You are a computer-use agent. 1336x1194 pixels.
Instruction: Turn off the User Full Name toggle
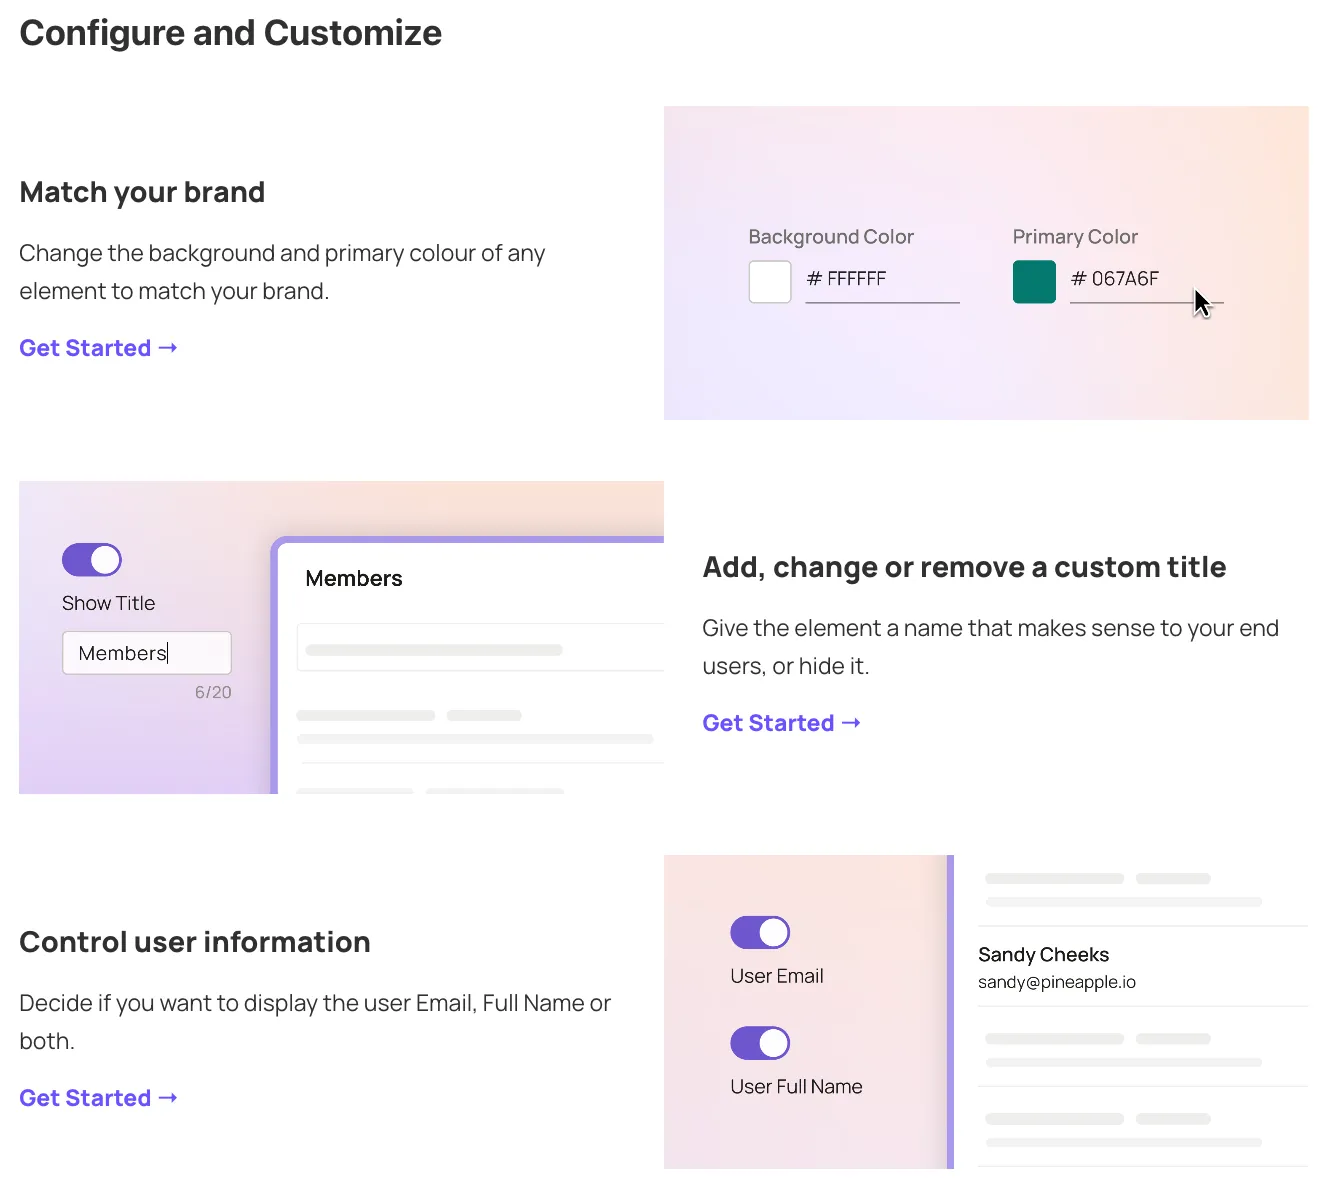tap(760, 1043)
